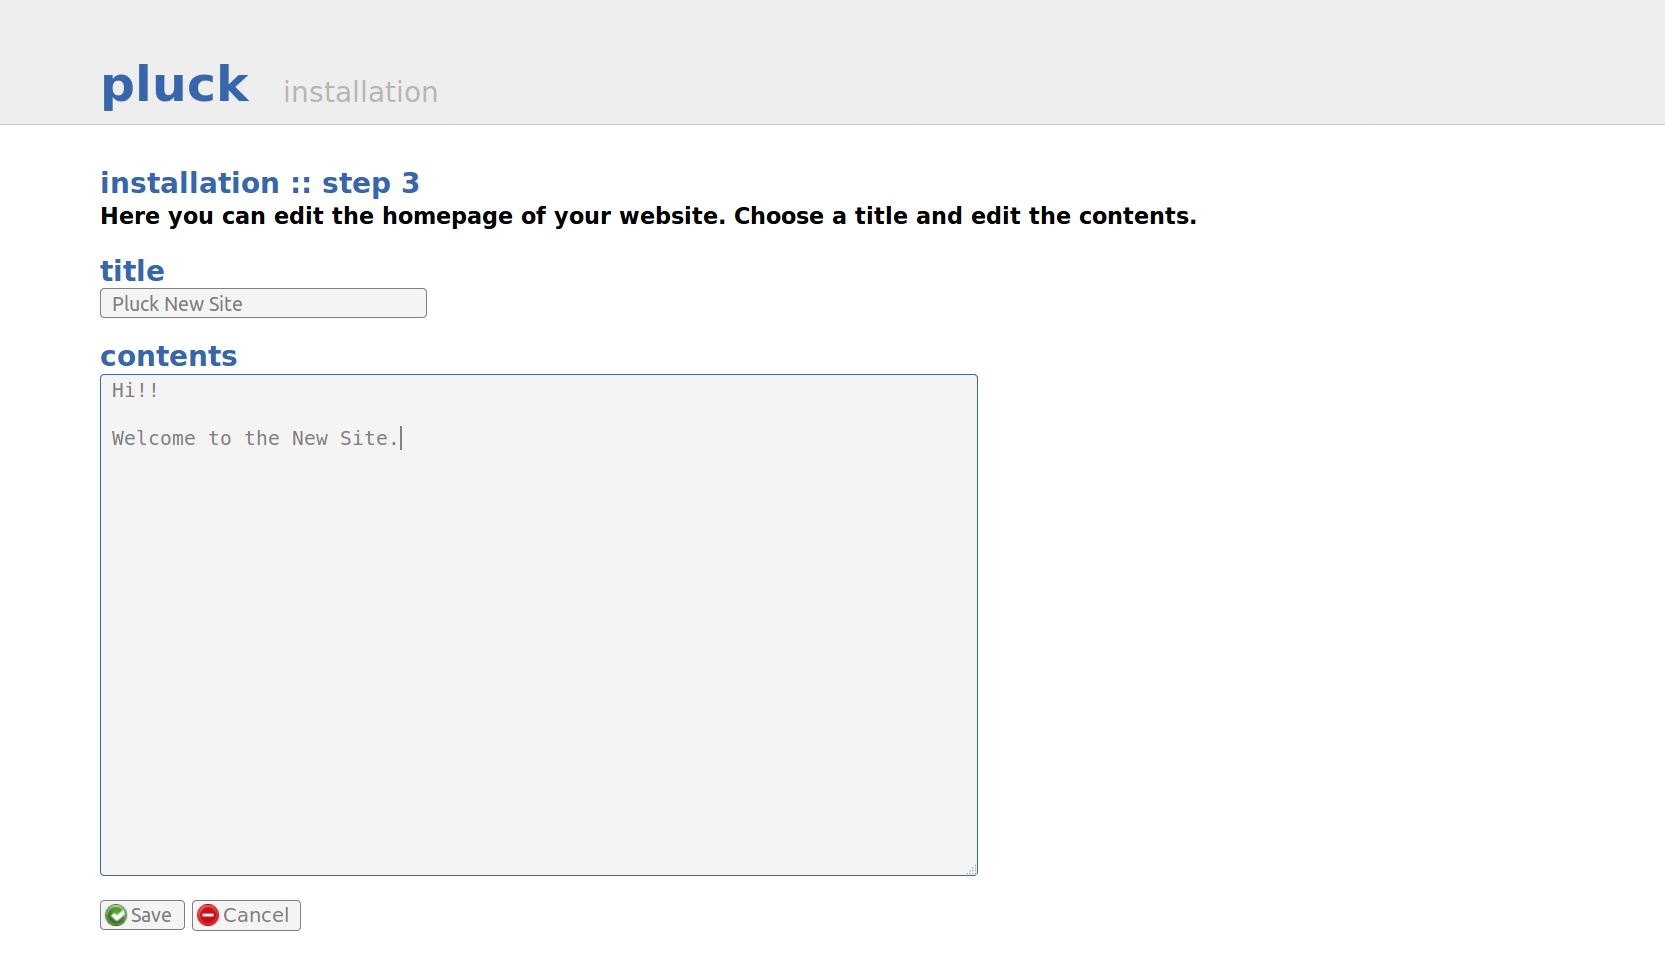This screenshot has width=1665, height=968.
Task: Focus the title field containing Pluck New Site
Action: point(263,303)
